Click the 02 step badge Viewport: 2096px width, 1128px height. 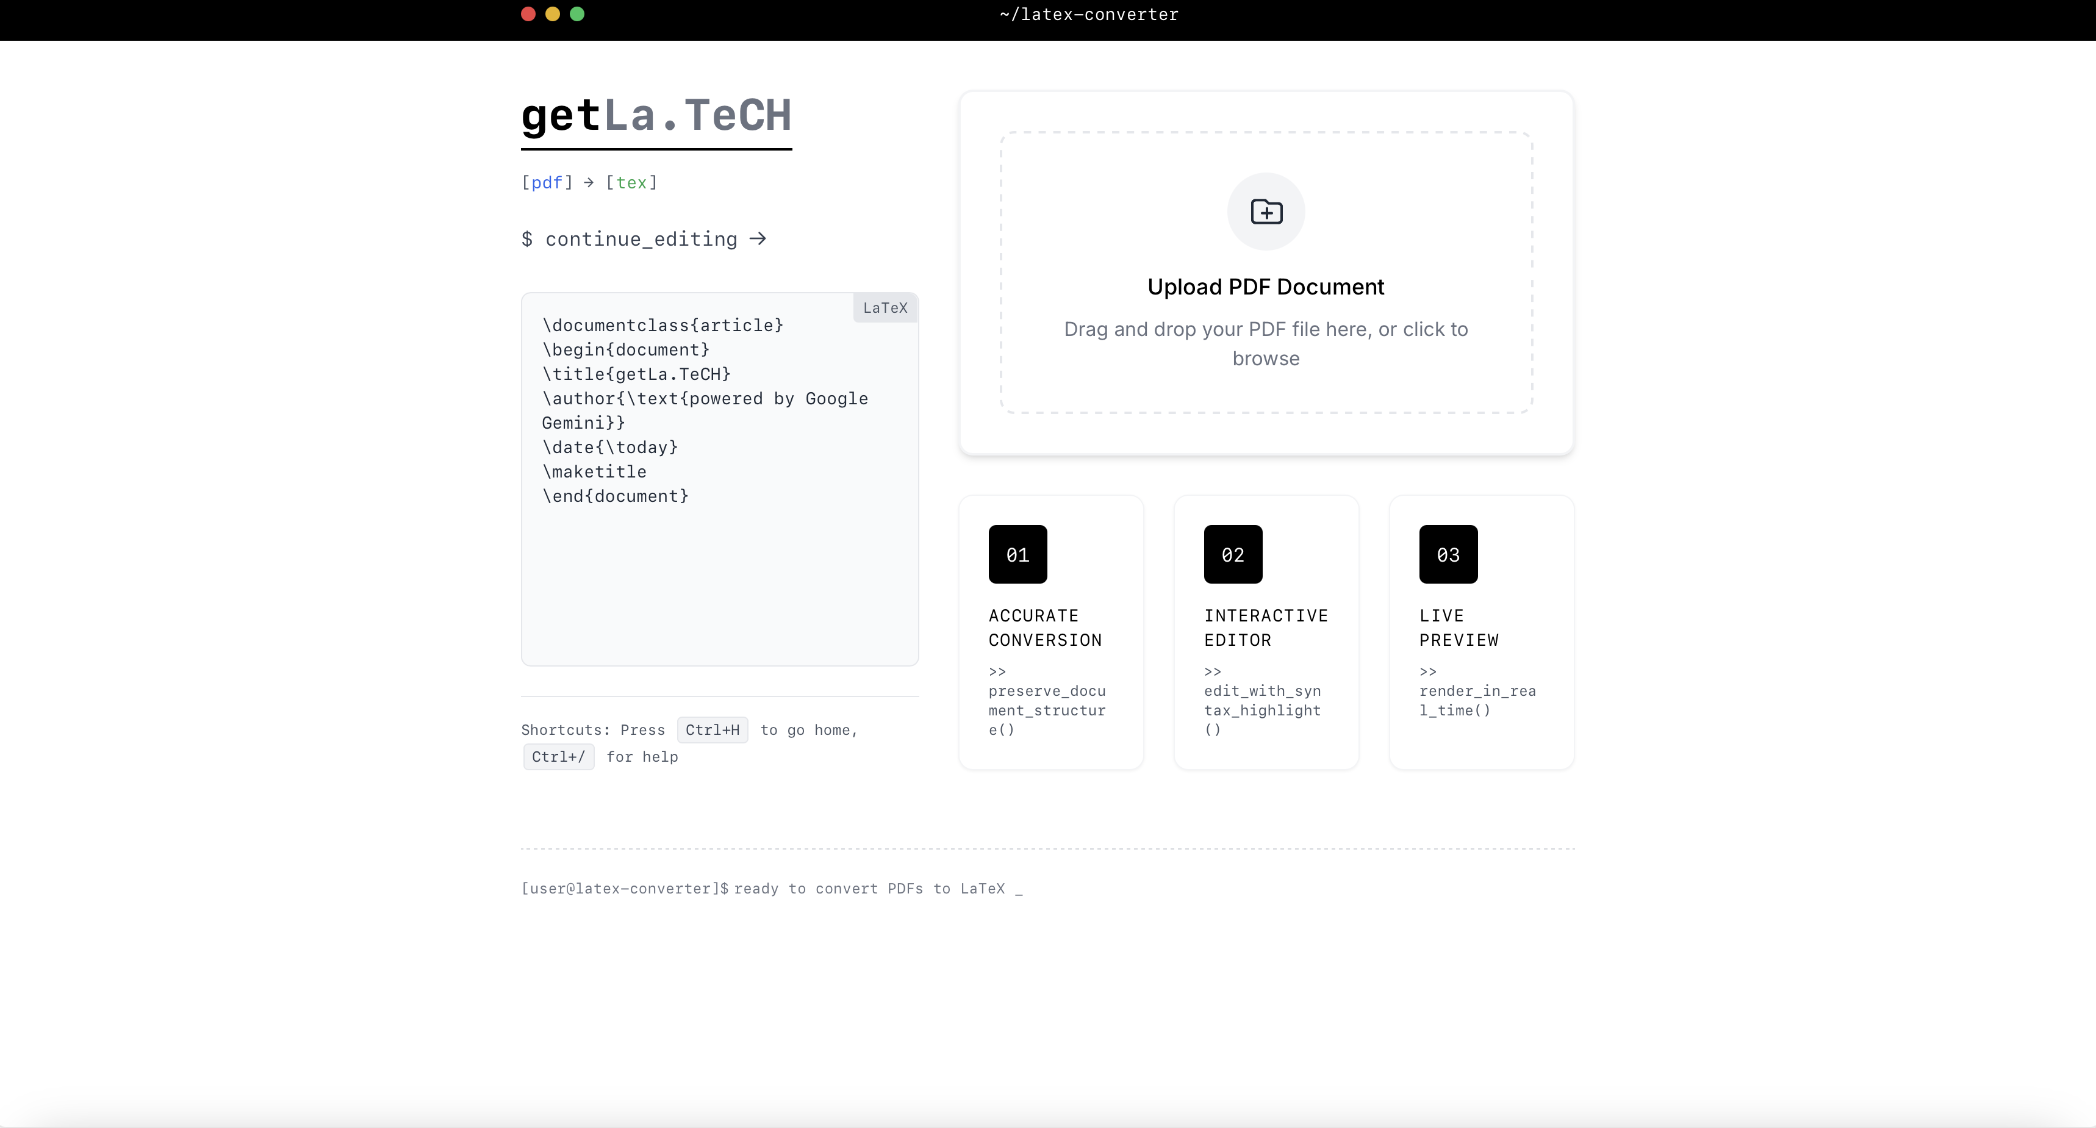1232,554
